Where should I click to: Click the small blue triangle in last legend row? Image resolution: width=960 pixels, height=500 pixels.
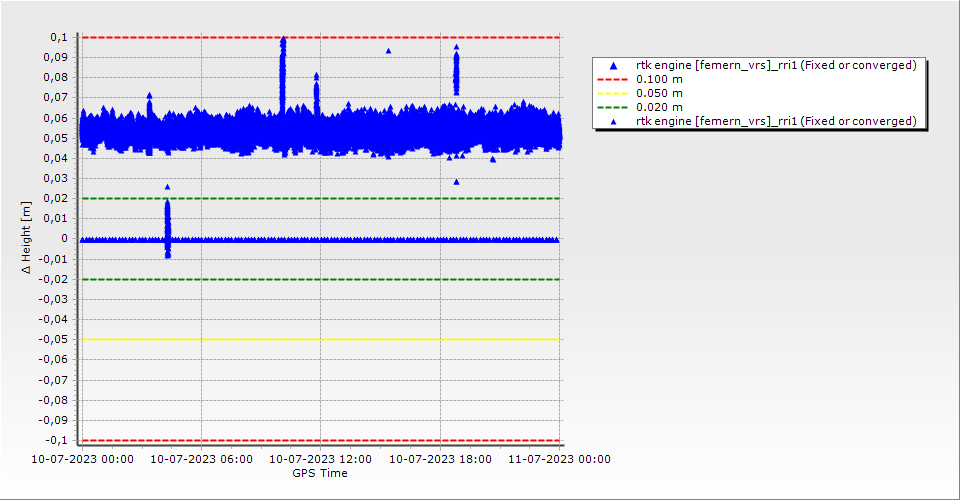click(x=614, y=121)
